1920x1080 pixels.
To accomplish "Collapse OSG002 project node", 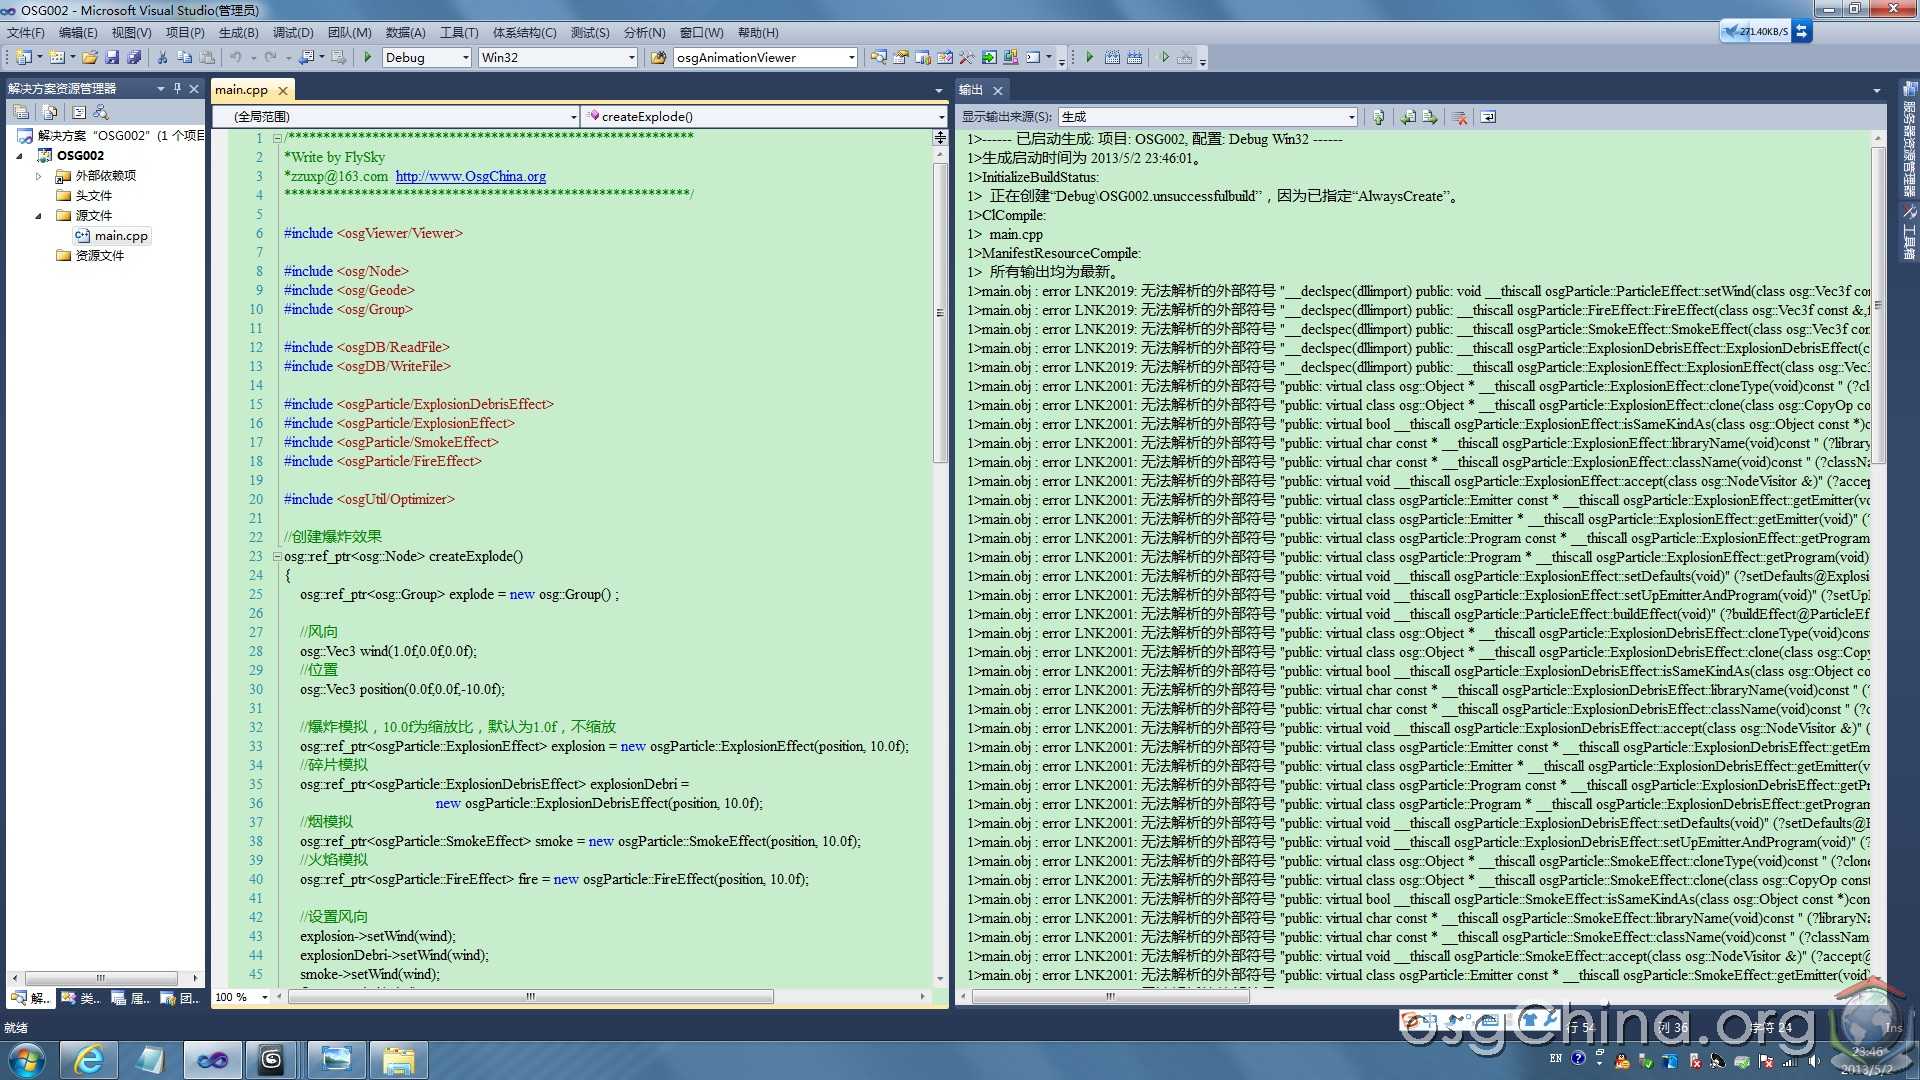I will pyautogui.click(x=19, y=156).
